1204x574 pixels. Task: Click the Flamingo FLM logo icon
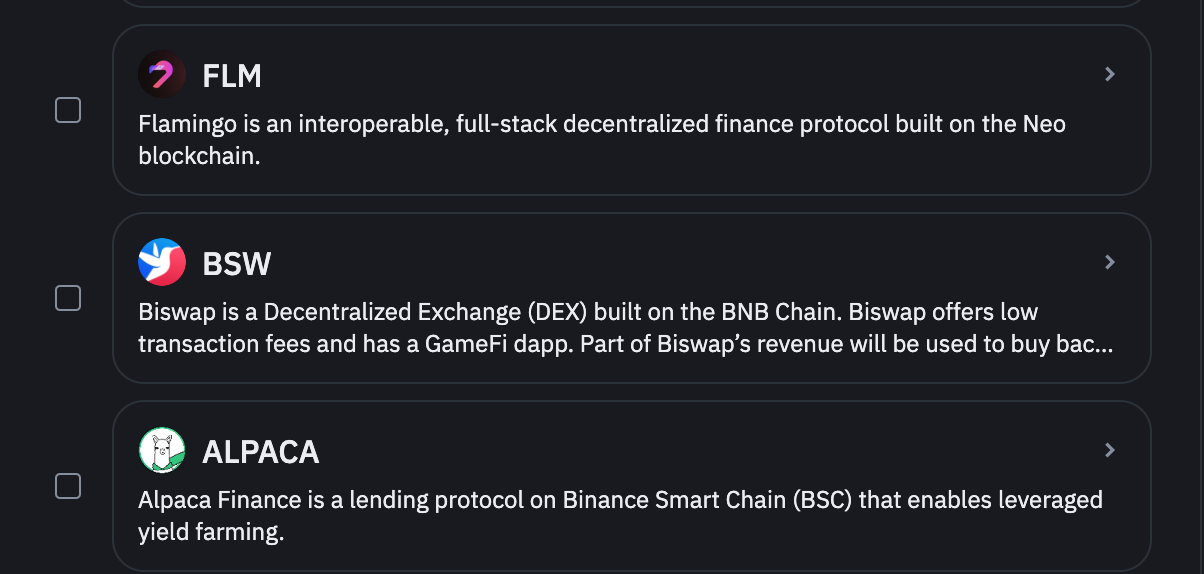click(x=162, y=75)
